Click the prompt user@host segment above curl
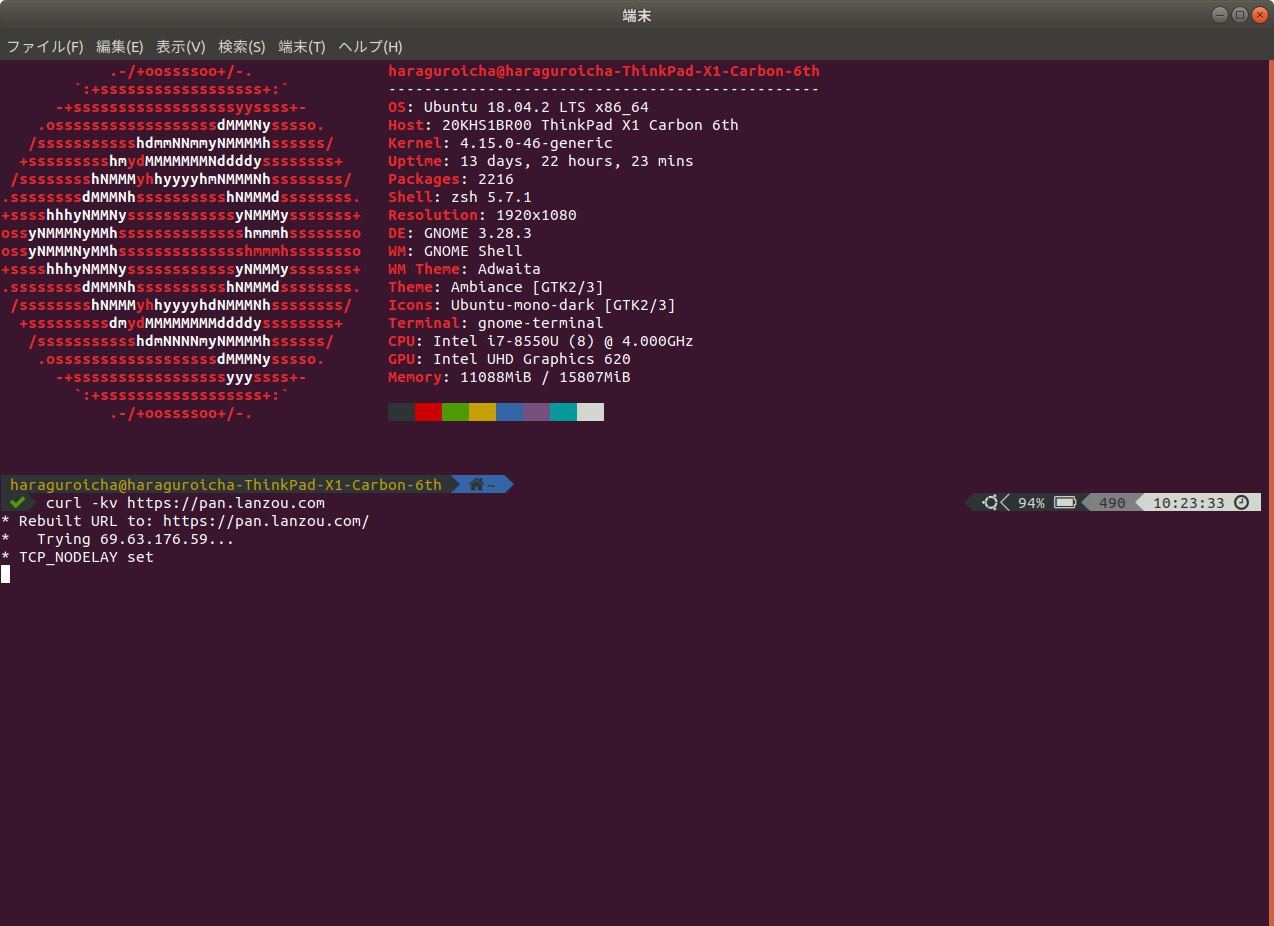Viewport: 1274px width, 926px height. (x=226, y=485)
